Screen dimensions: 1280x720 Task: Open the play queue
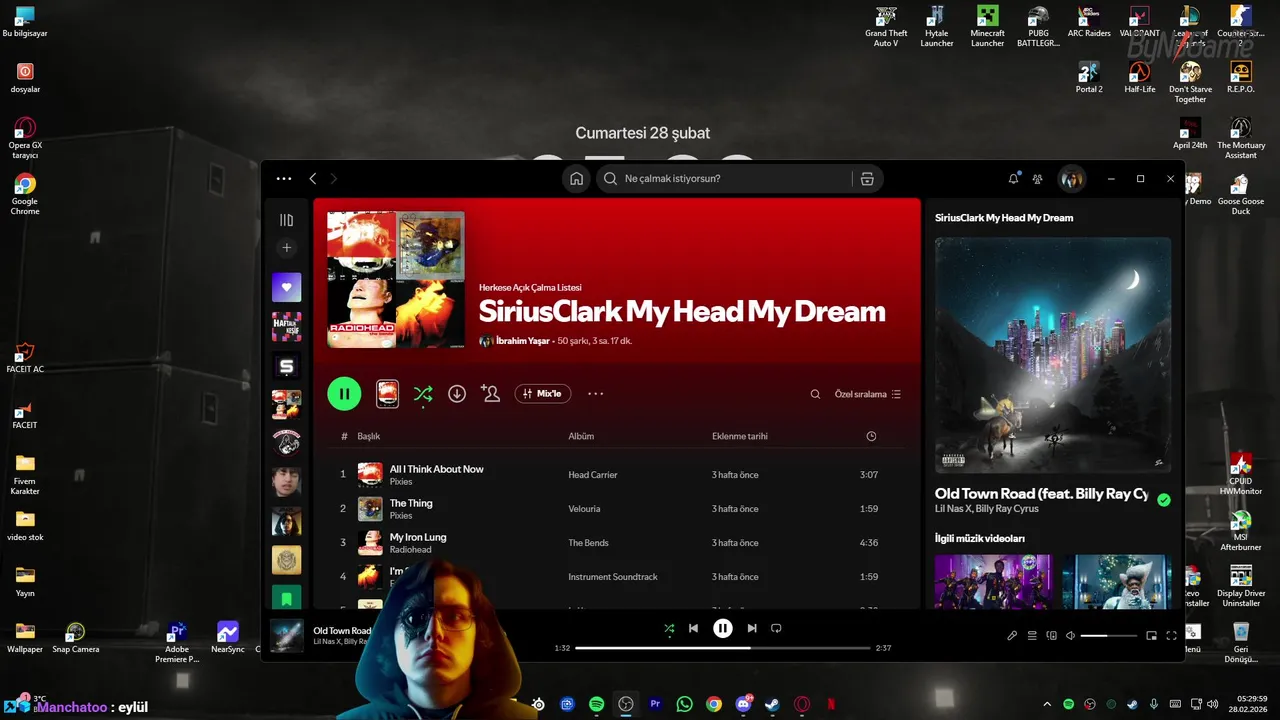1032,636
